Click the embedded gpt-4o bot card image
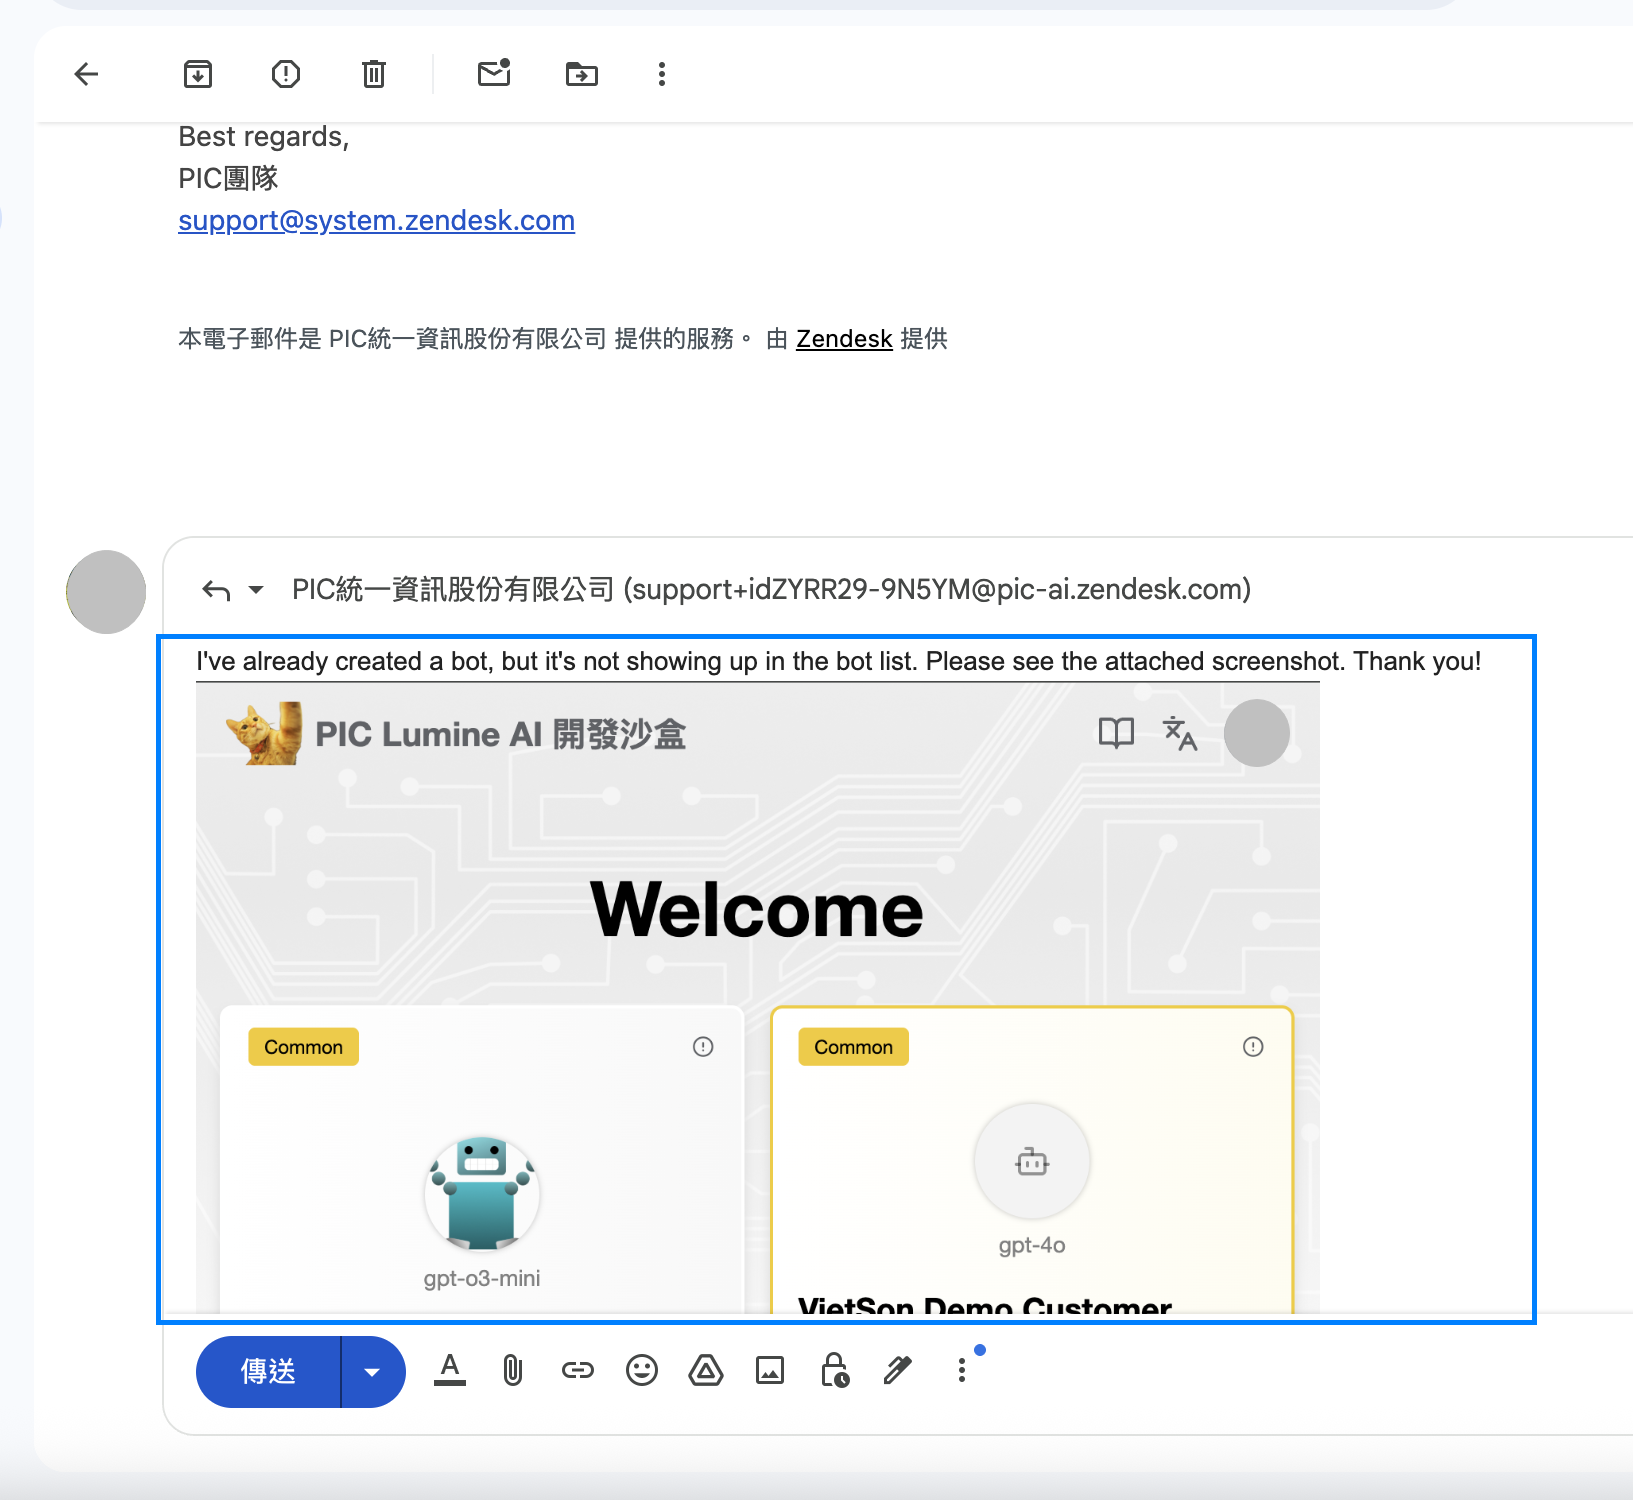Viewport: 1633px width, 1500px height. (x=1032, y=1160)
